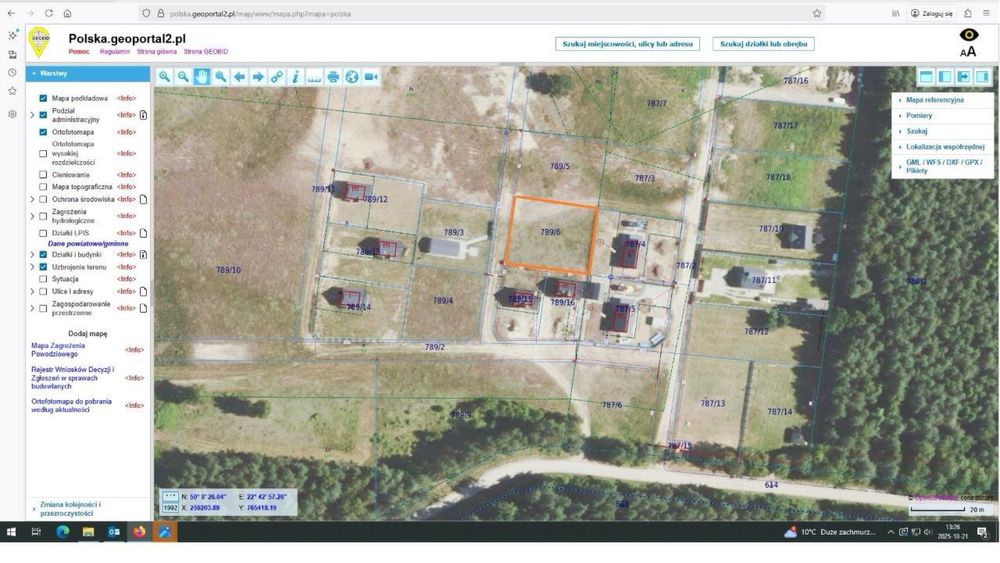This screenshot has height=563, width=1000.
Task: Open the Pomoc link
Action: 79,52
